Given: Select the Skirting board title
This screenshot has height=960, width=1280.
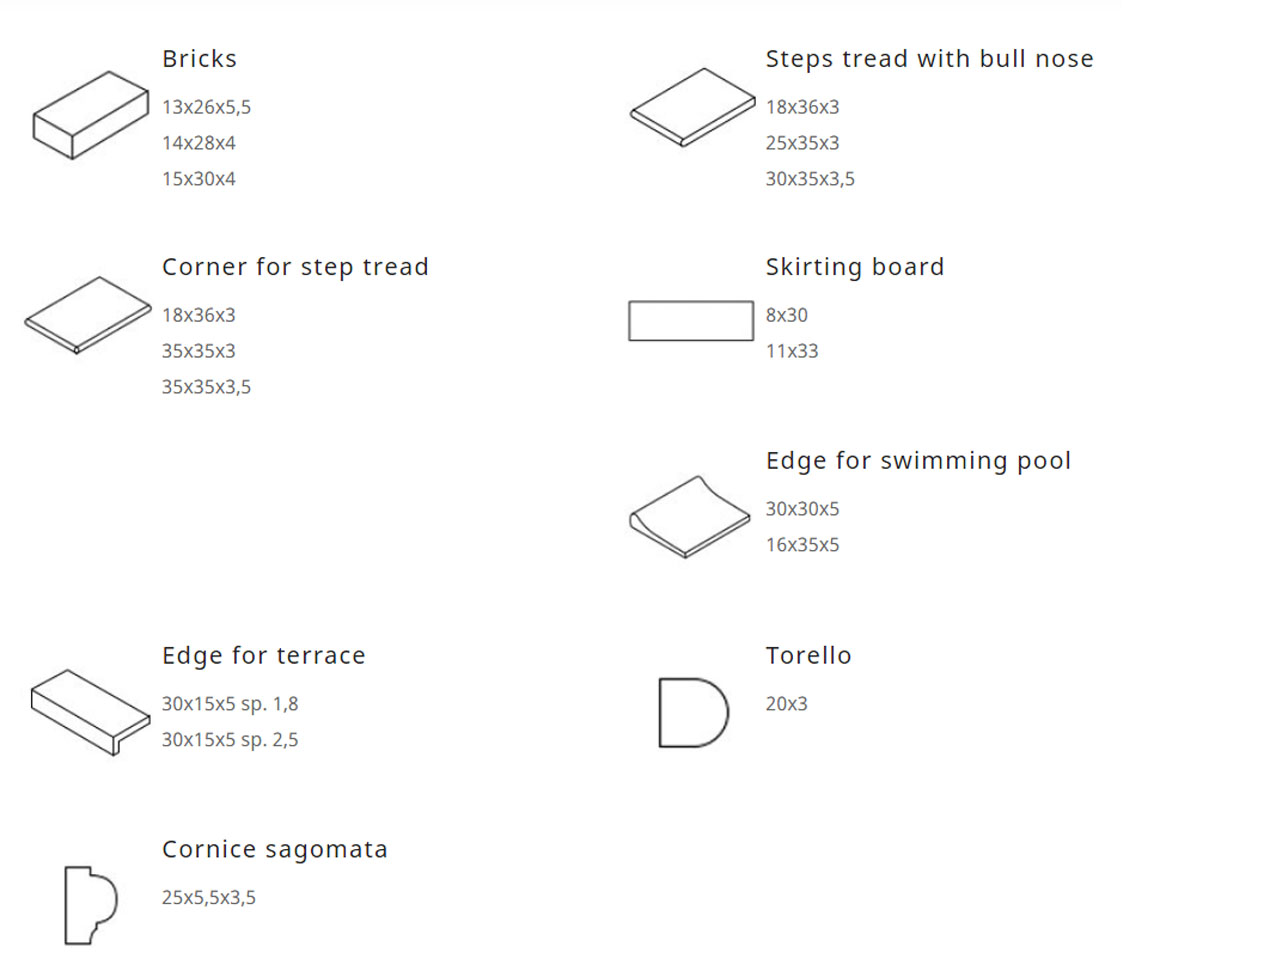Looking at the screenshot, I should pos(854,267).
